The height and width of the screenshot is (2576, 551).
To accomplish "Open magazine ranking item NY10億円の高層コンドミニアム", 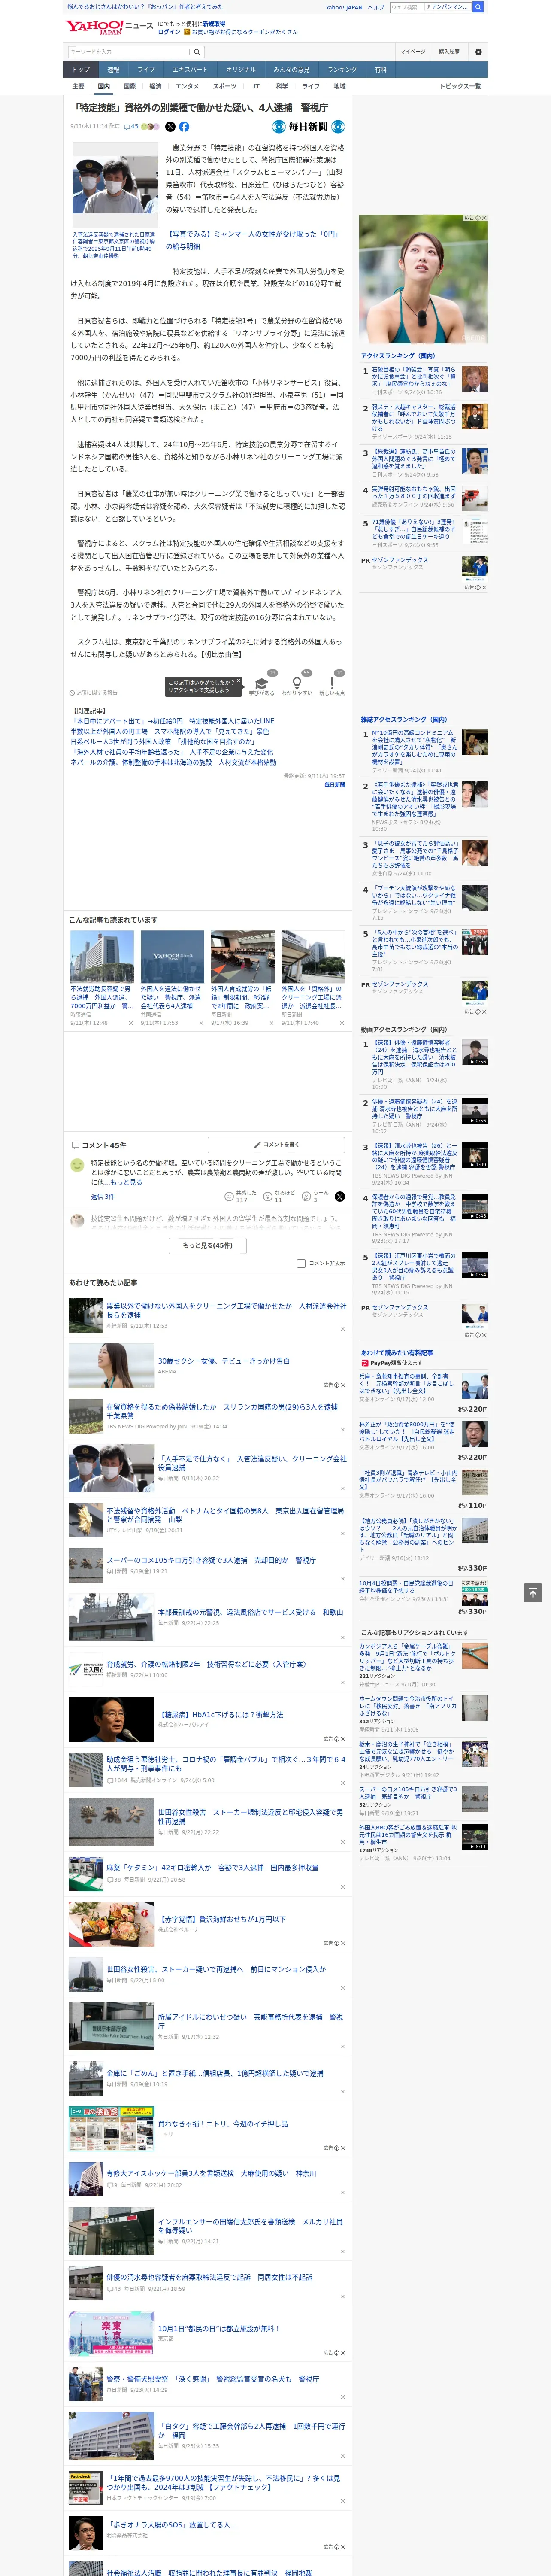I will 414,747.
